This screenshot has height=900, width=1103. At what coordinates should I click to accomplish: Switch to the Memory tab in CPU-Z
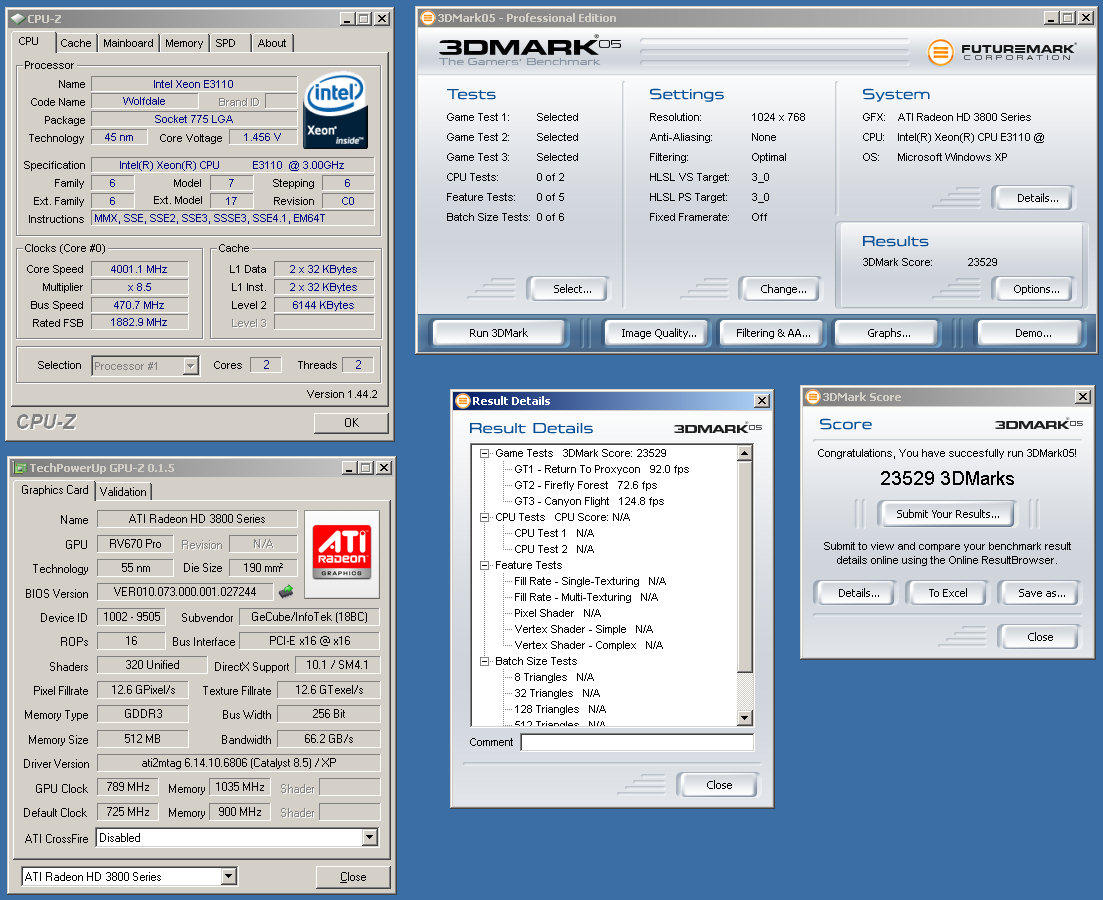click(x=184, y=43)
